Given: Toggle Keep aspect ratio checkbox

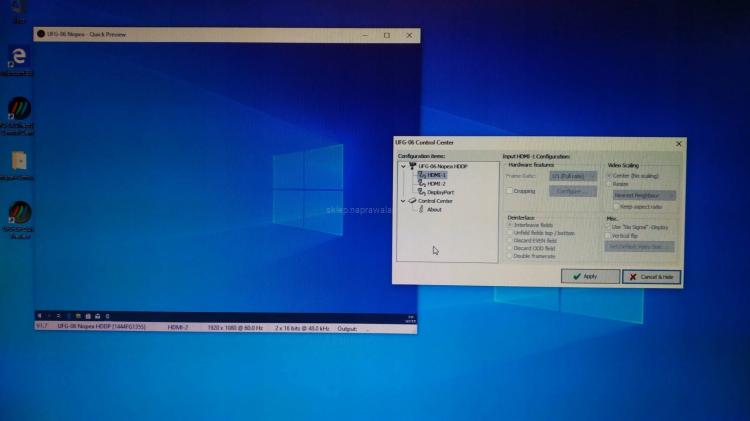Looking at the screenshot, I should [616, 207].
